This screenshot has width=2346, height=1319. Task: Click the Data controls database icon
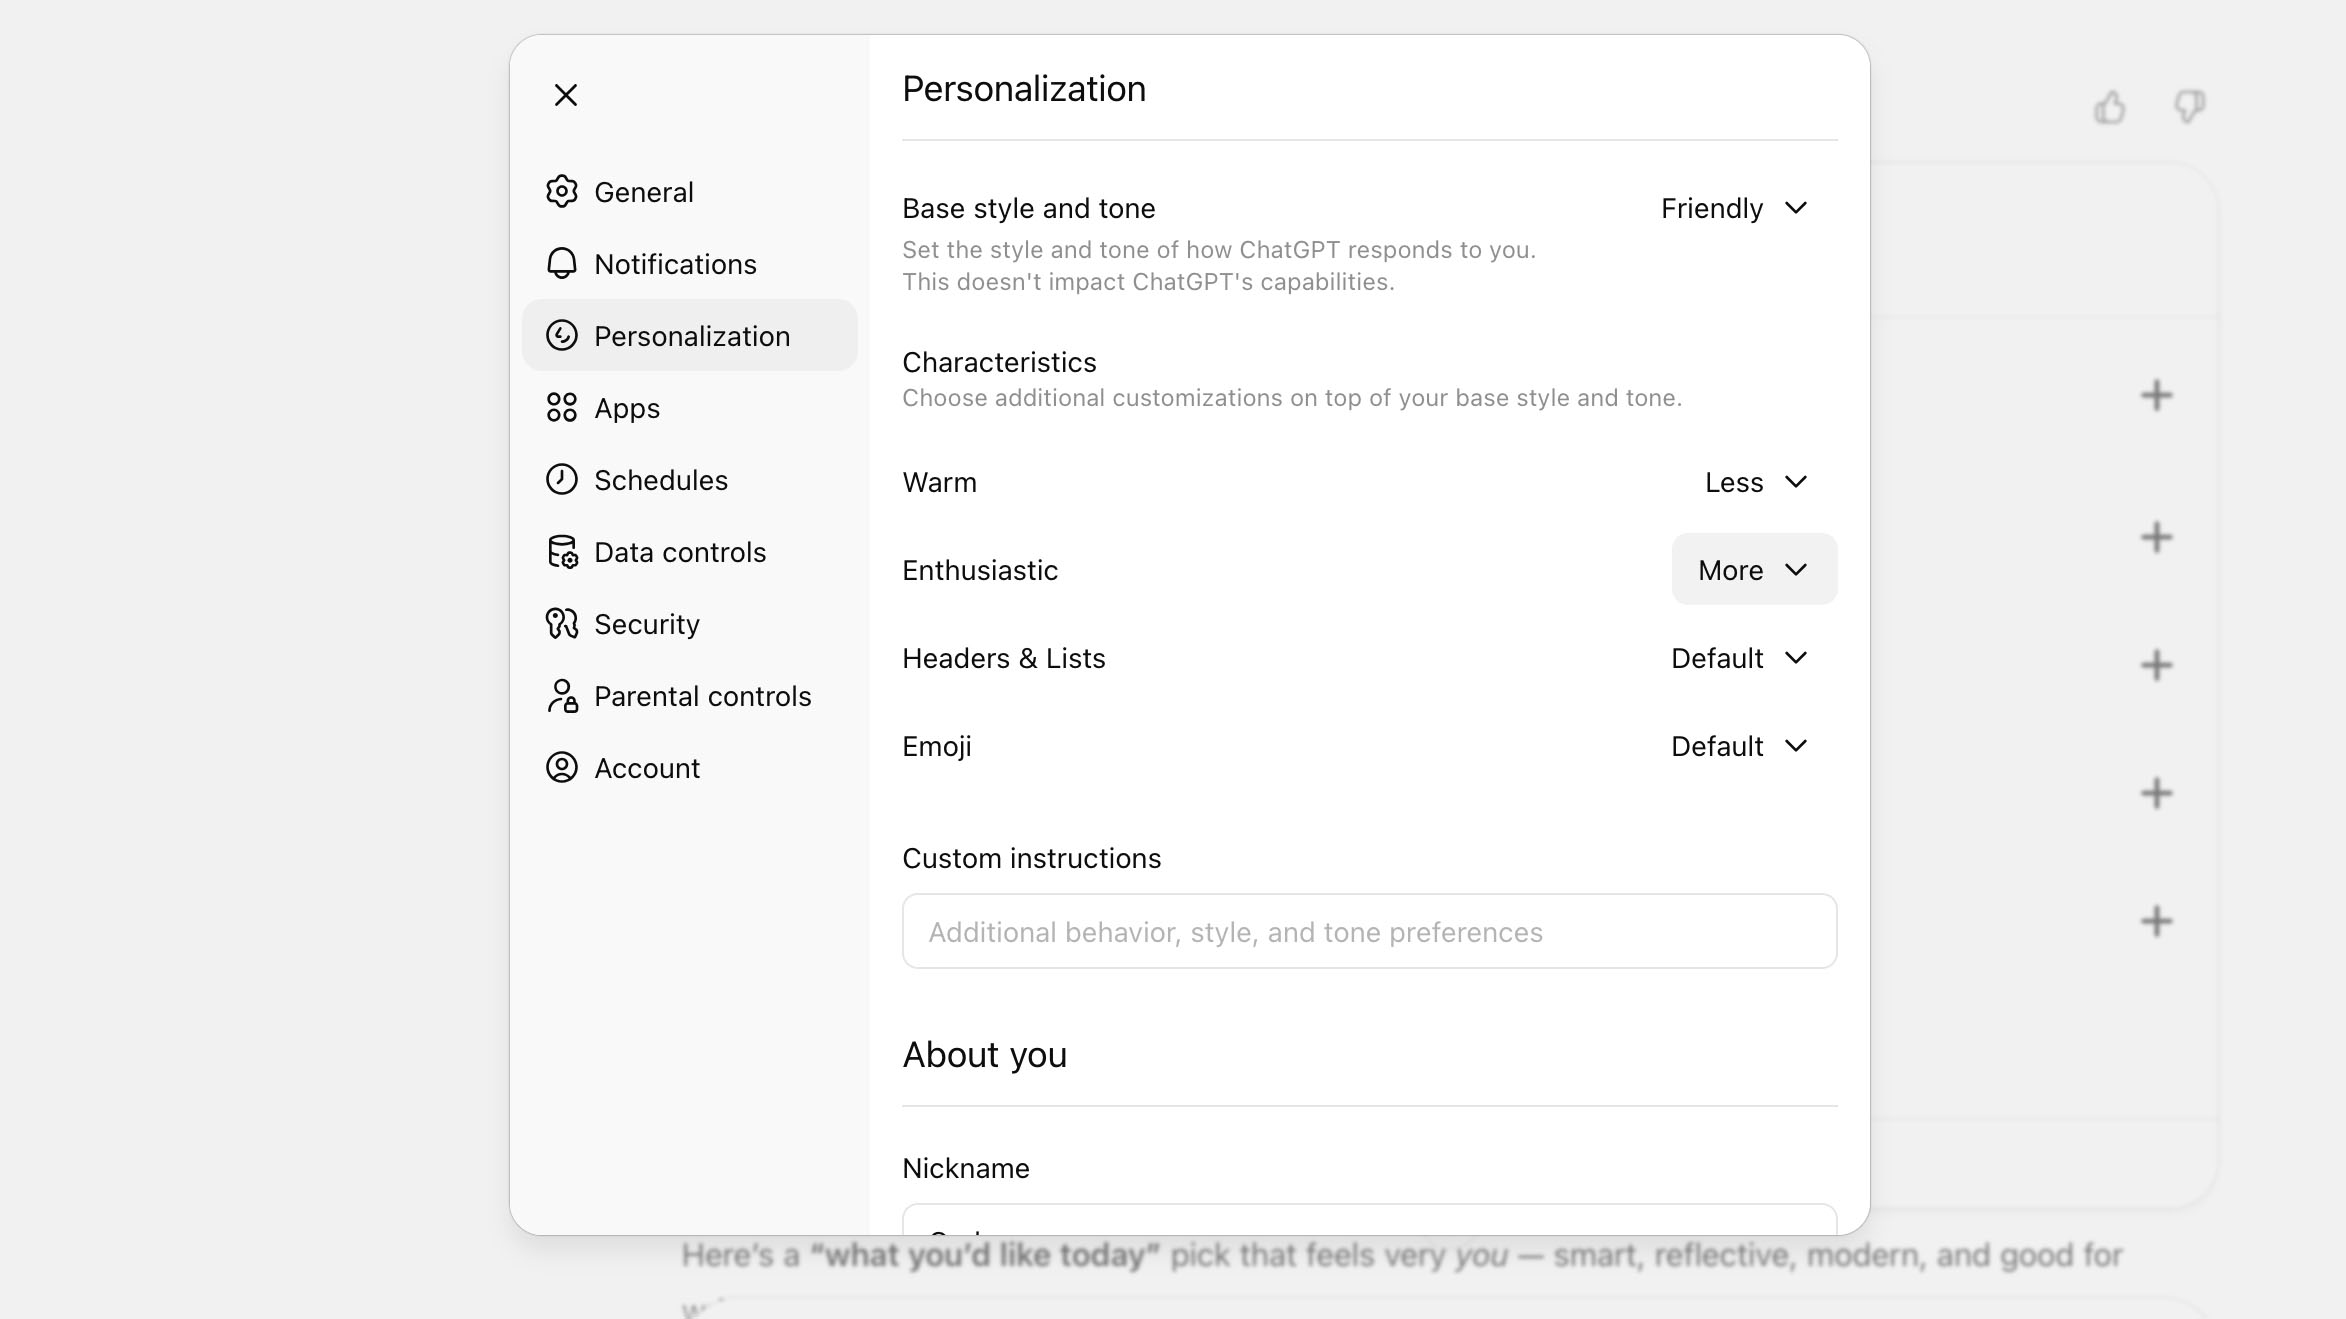562,551
